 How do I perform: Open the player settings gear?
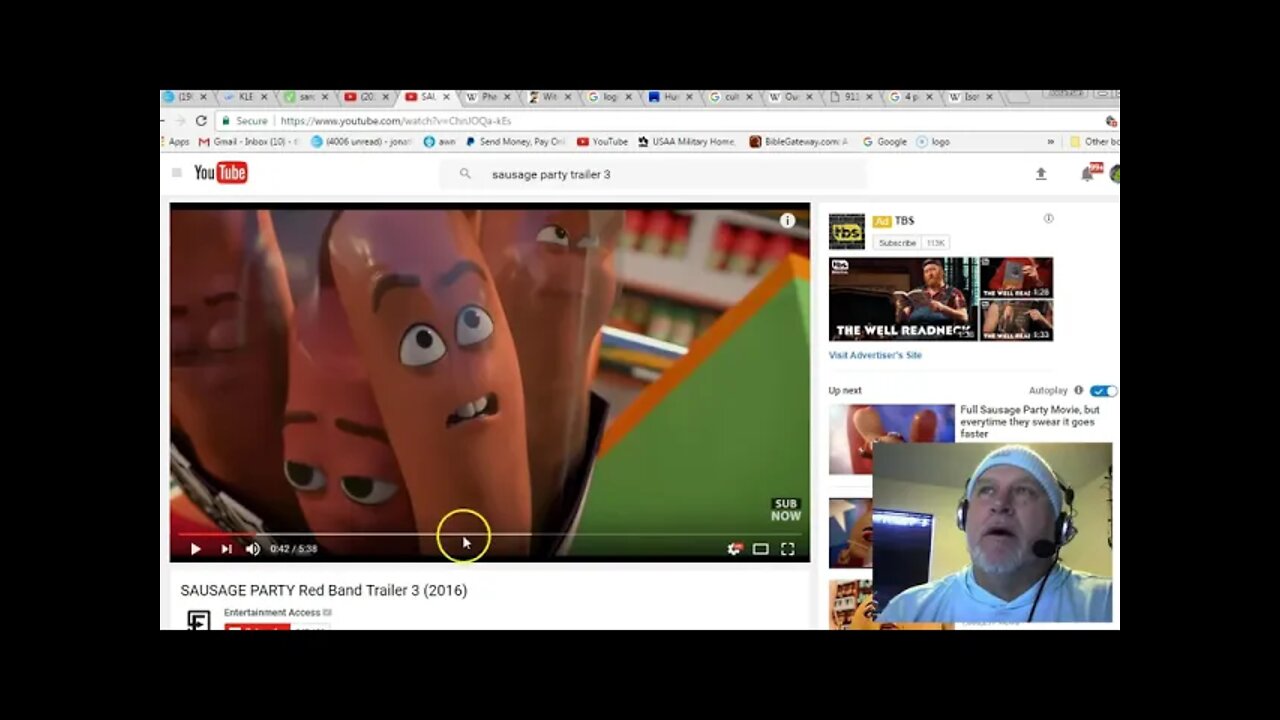point(735,549)
